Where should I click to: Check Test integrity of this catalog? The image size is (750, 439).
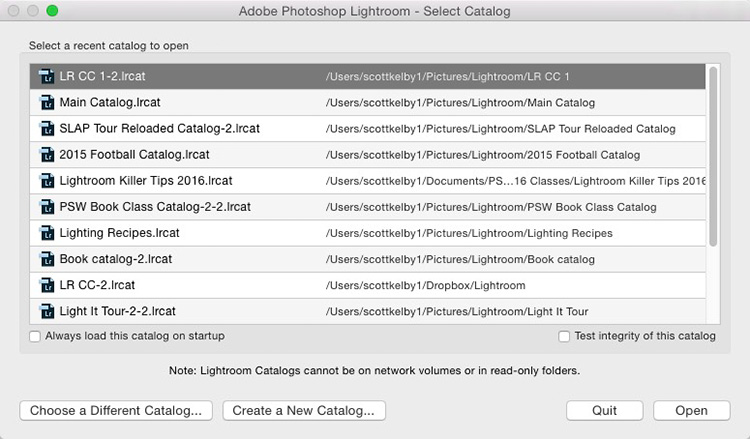tap(564, 336)
